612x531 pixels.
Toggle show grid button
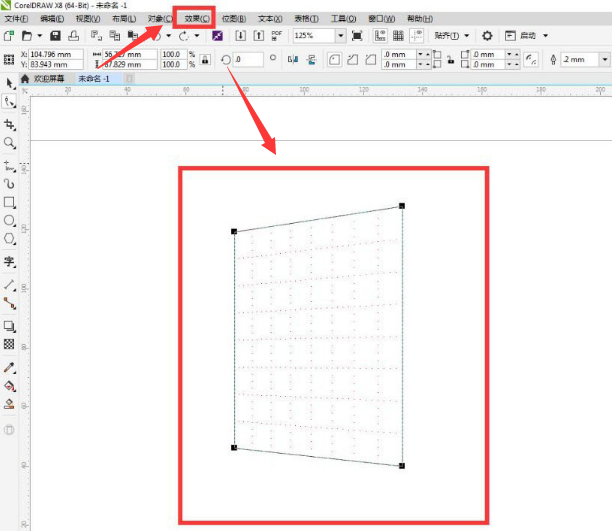pos(398,36)
